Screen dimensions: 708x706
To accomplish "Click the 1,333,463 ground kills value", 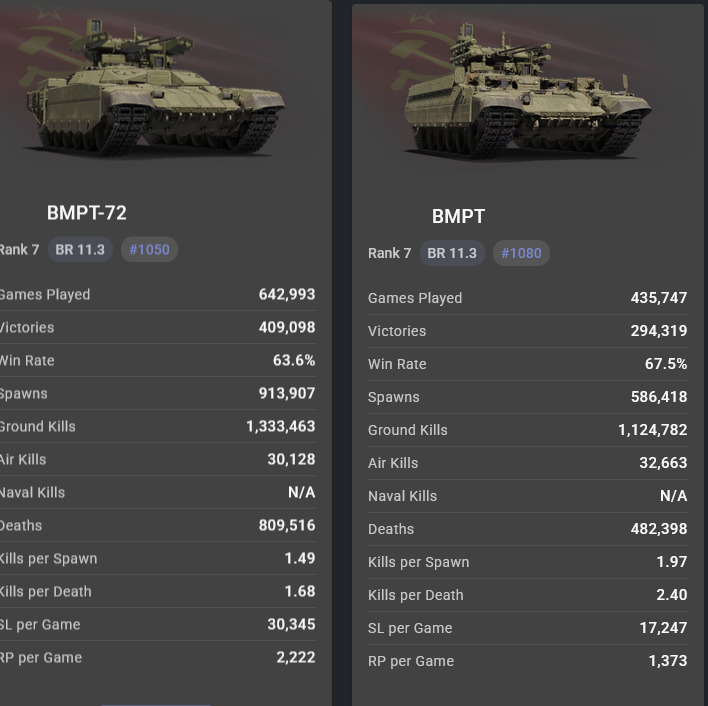I will 281,426.
